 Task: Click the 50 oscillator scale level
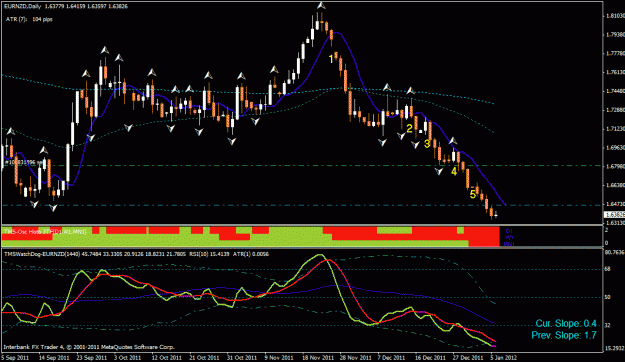coord(607,297)
